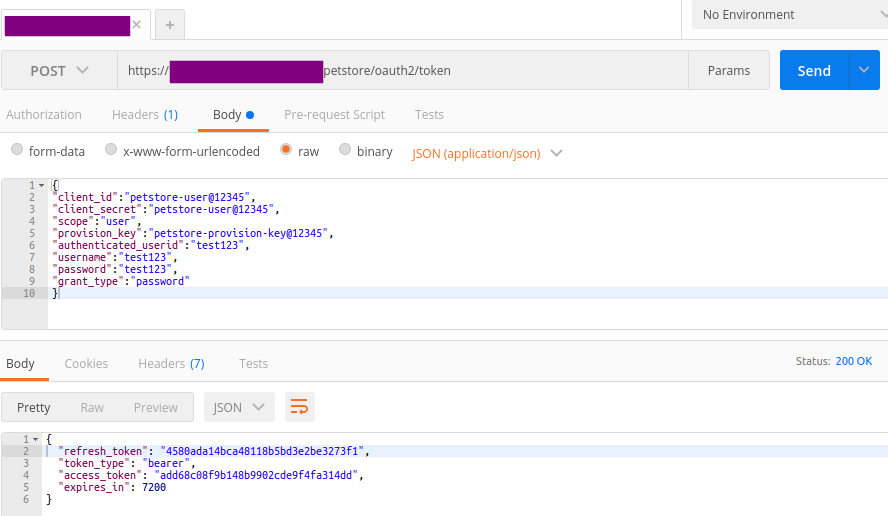Viewport: 888px width, 516px height.
Task: Close the current request tab
Action: pos(137,25)
